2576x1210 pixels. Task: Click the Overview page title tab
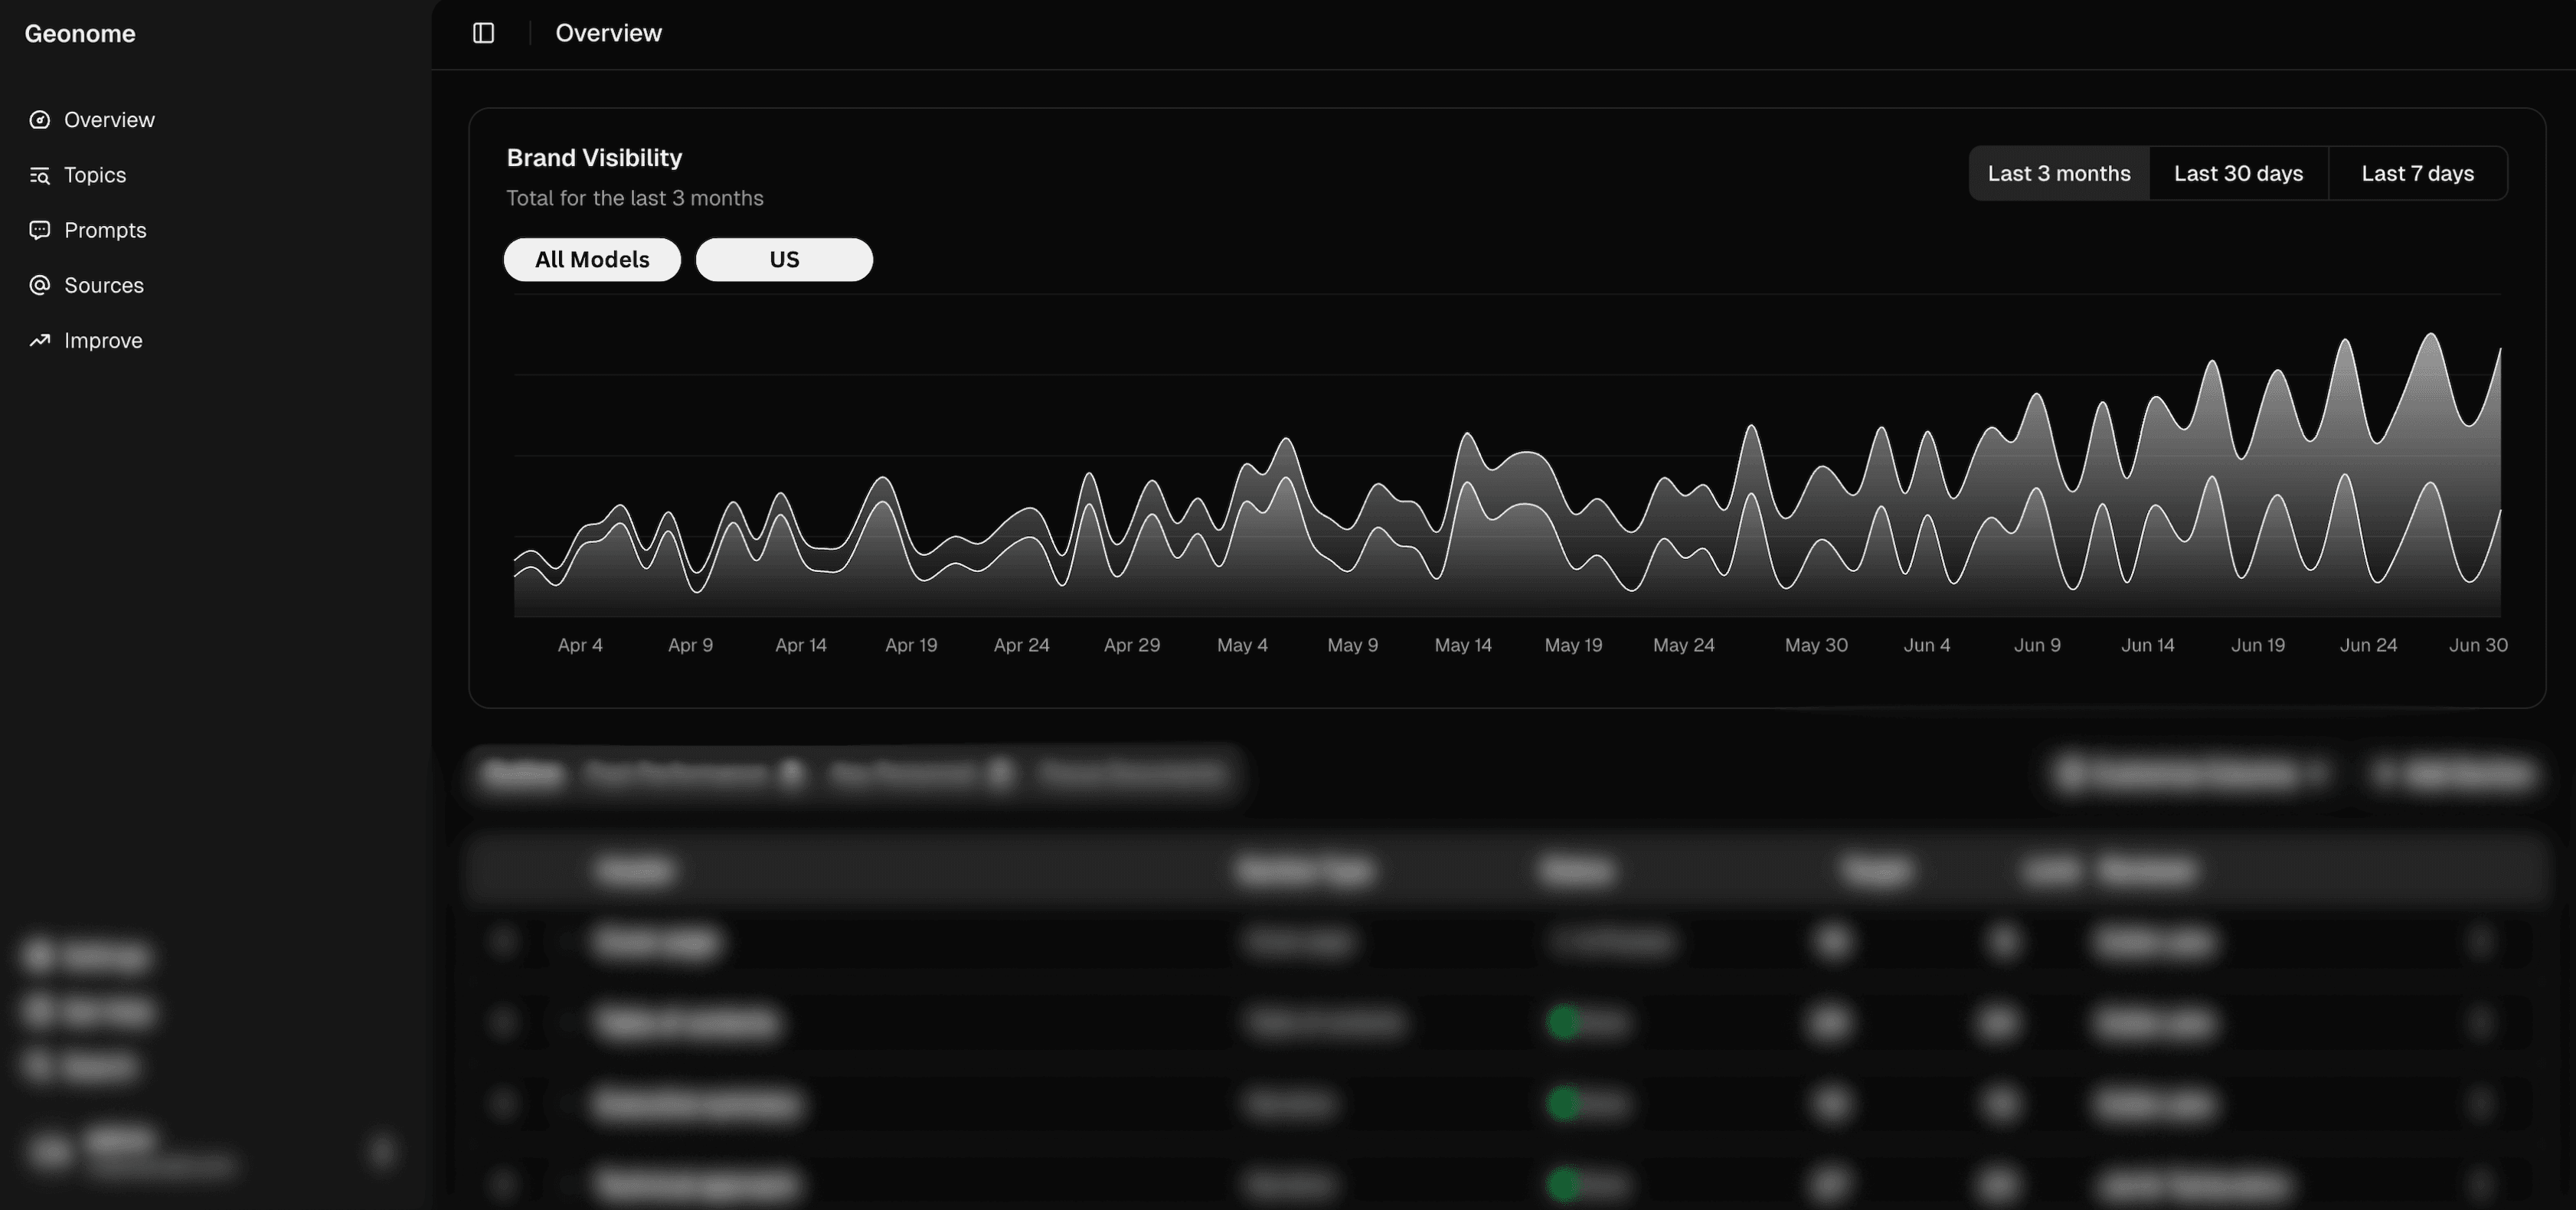608,33
